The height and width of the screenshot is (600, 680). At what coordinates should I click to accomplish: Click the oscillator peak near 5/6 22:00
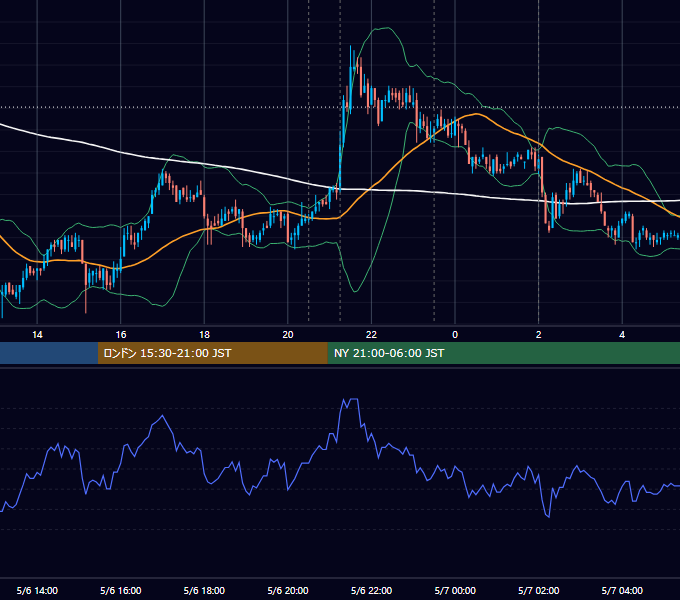coord(353,399)
